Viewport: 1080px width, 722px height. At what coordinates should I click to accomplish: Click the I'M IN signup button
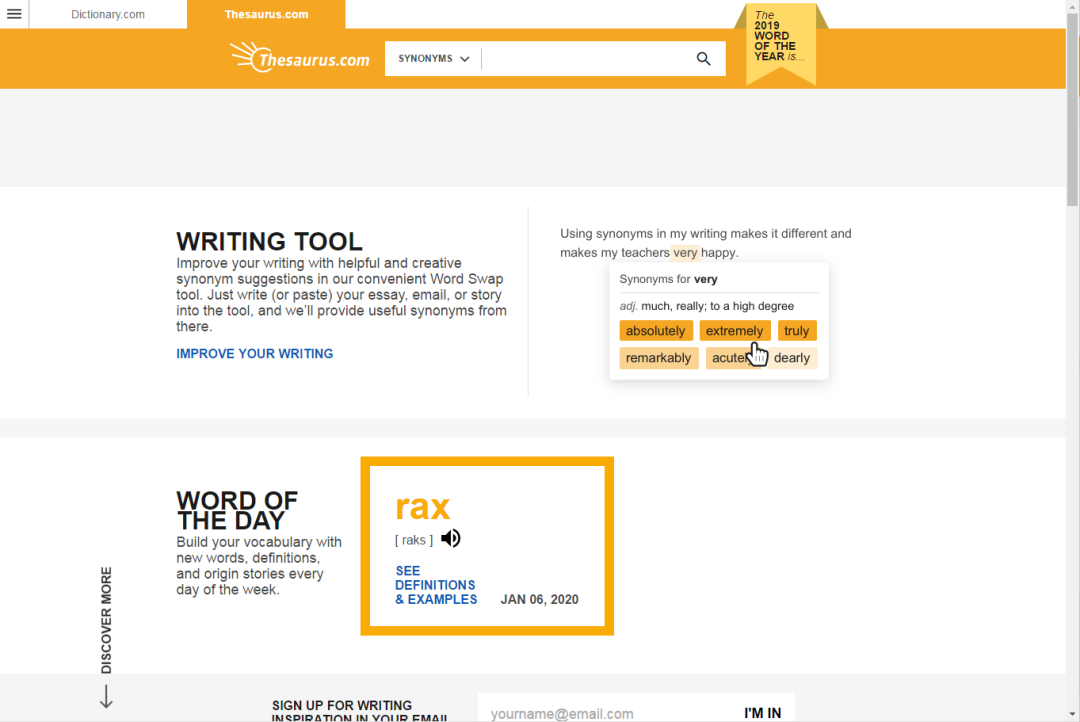pyautogui.click(x=762, y=713)
